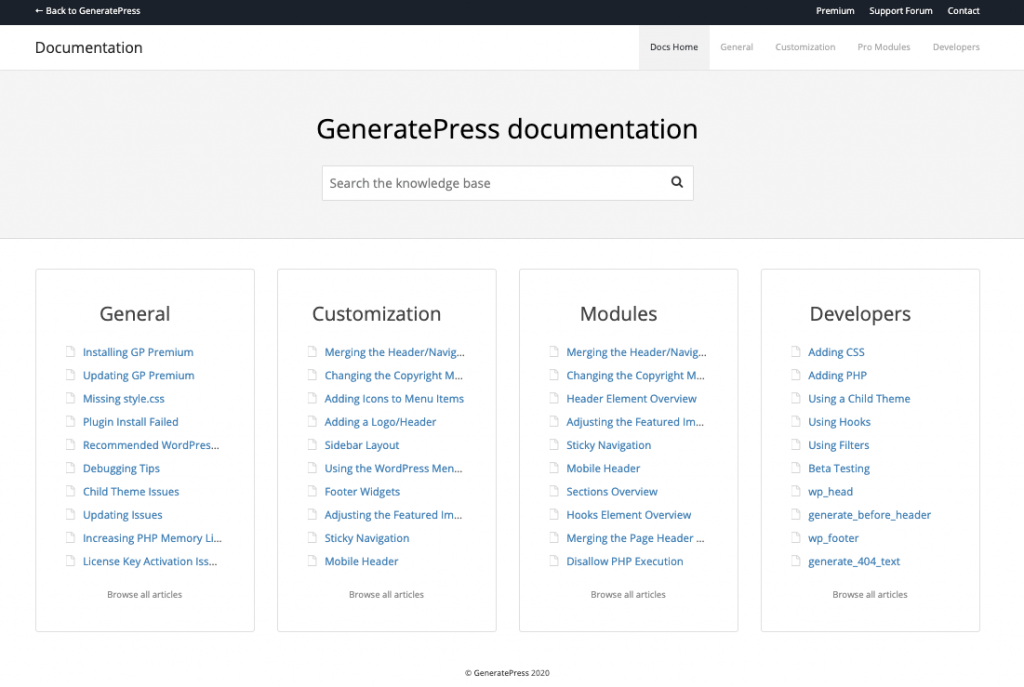Browse all articles in Customization card
This screenshot has width=1024, height=687.
[x=386, y=594]
